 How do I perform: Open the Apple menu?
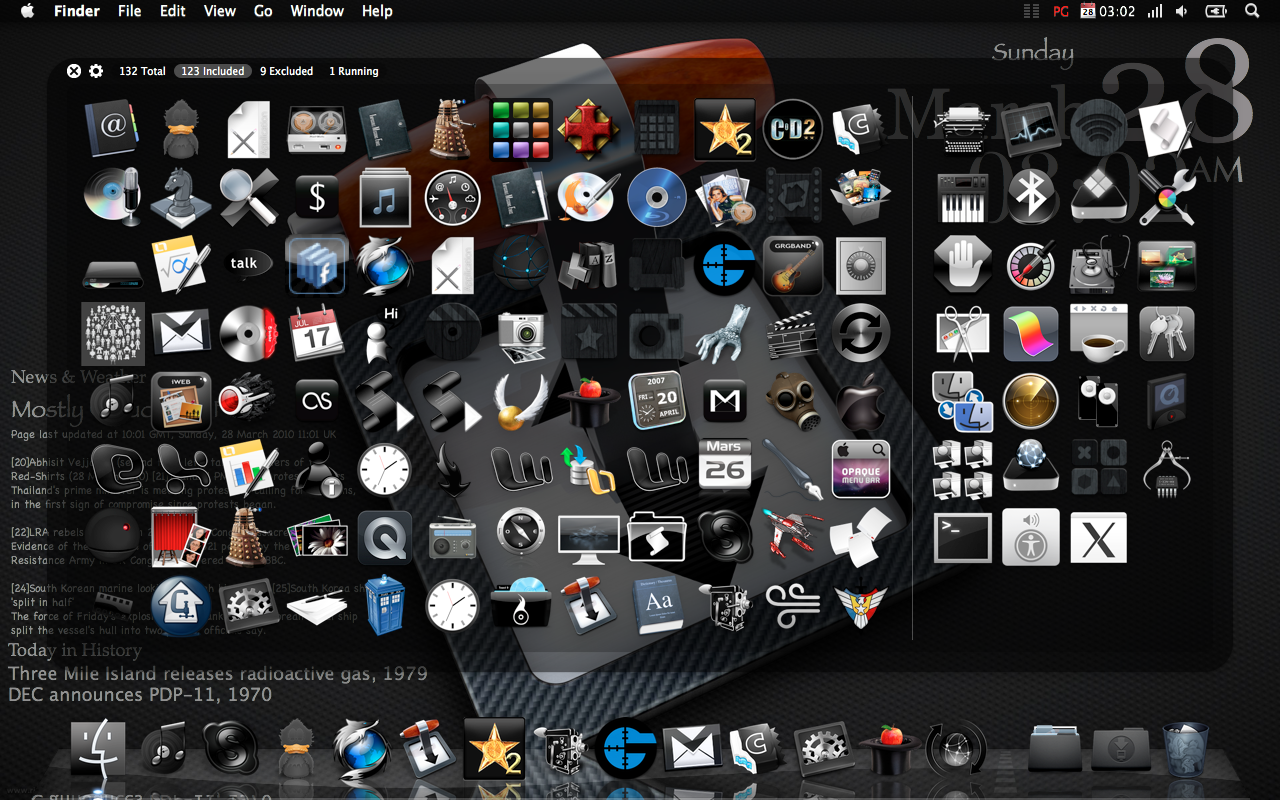(x=27, y=11)
